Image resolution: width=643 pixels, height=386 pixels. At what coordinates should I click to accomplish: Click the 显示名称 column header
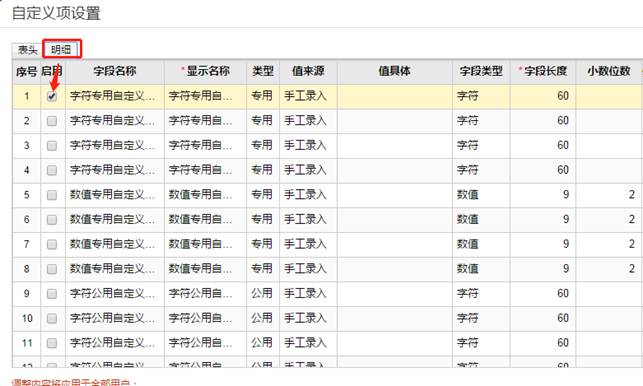click(205, 71)
